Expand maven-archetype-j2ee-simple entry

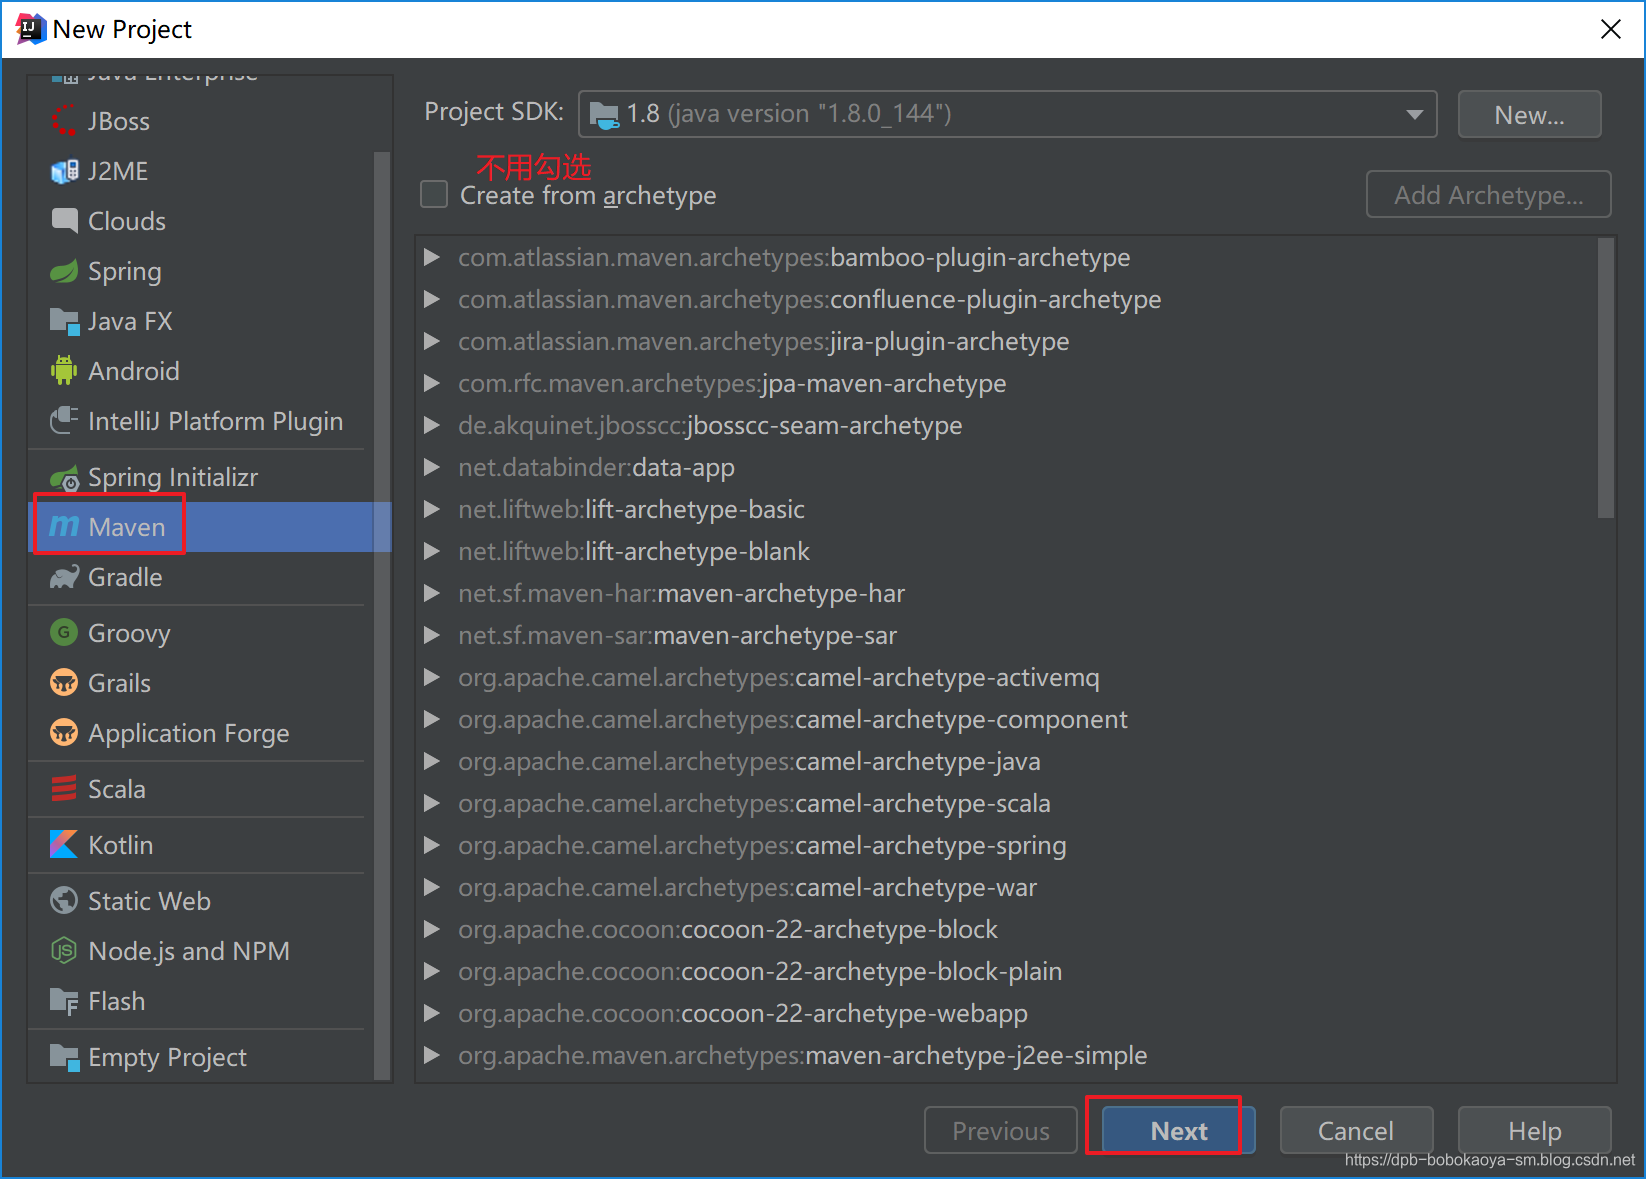click(x=432, y=1055)
